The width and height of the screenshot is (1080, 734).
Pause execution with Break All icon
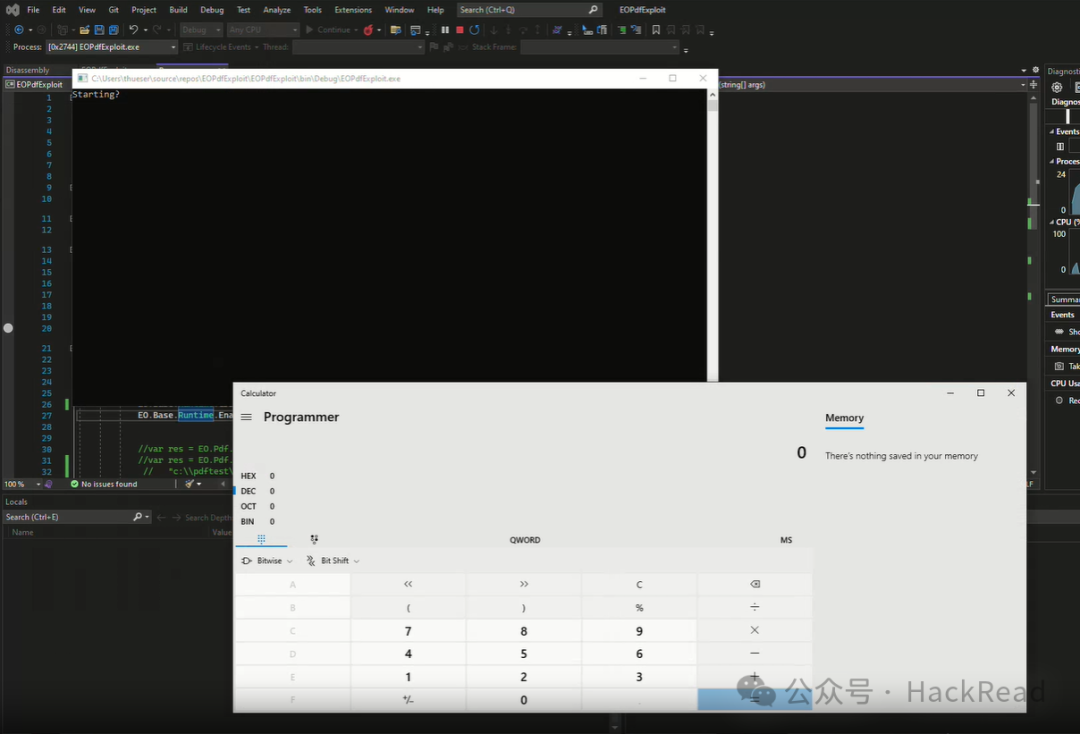click(445, 30)
